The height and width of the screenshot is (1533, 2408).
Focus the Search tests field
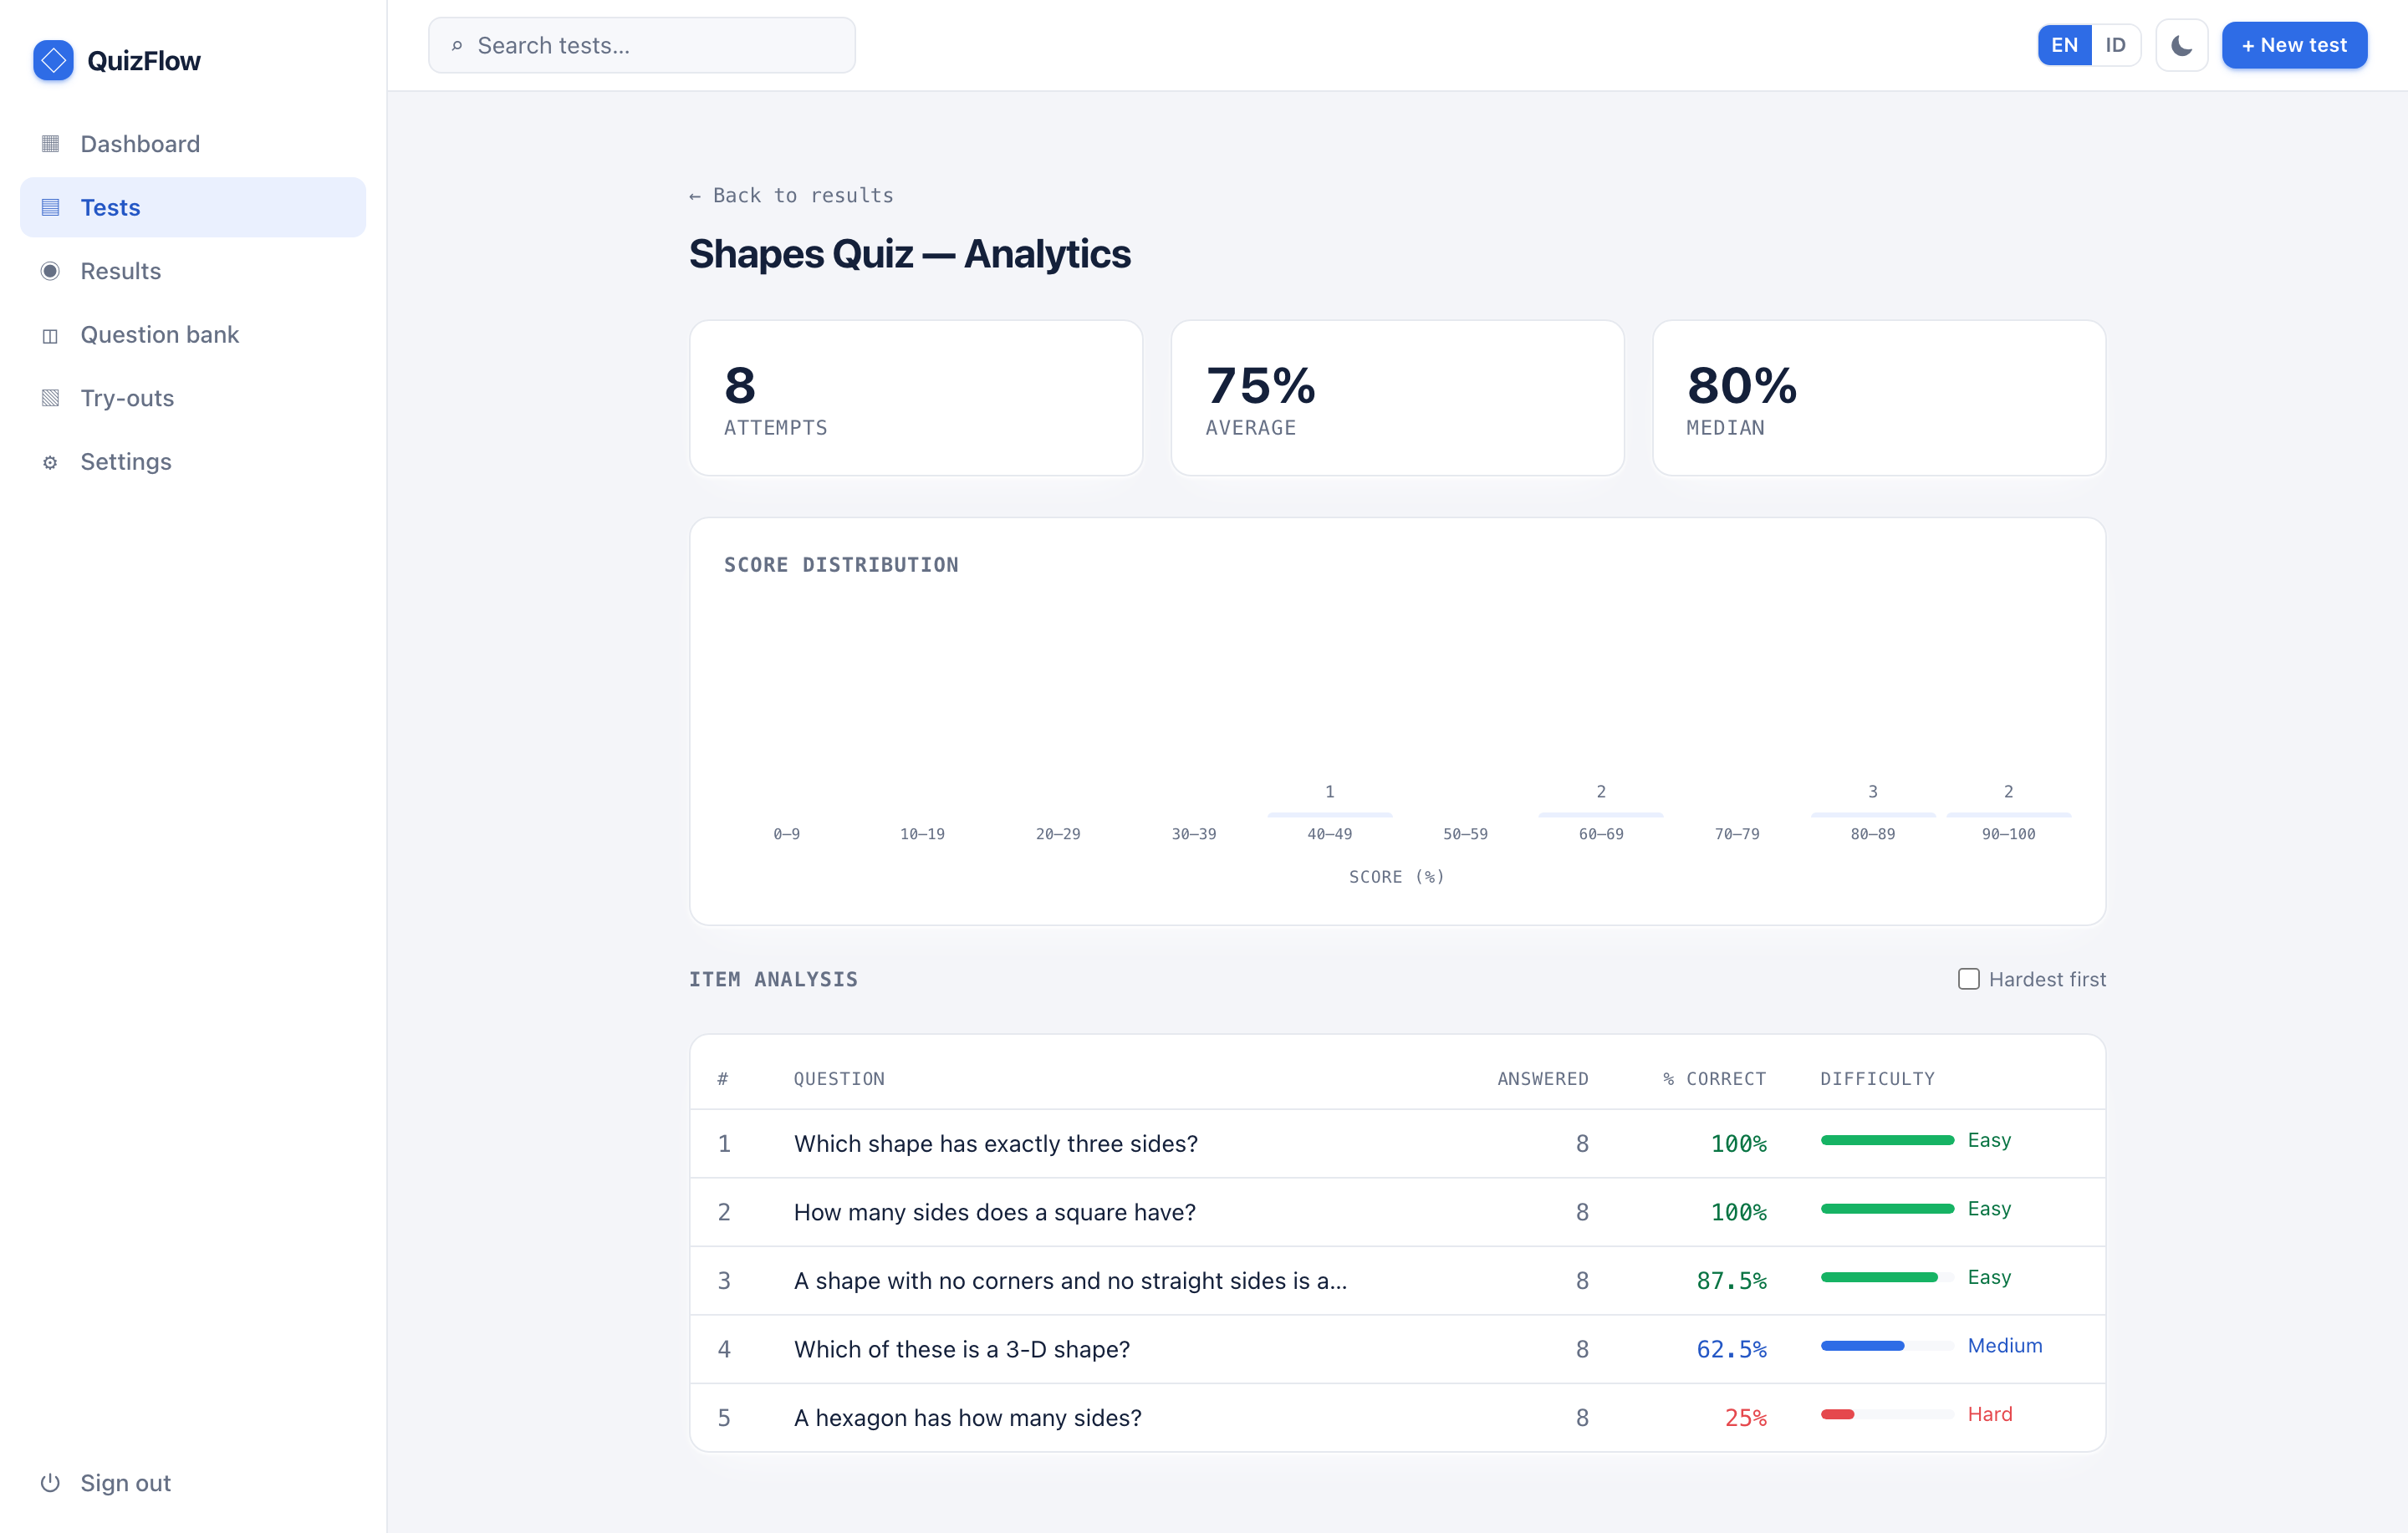pos(642,45)
